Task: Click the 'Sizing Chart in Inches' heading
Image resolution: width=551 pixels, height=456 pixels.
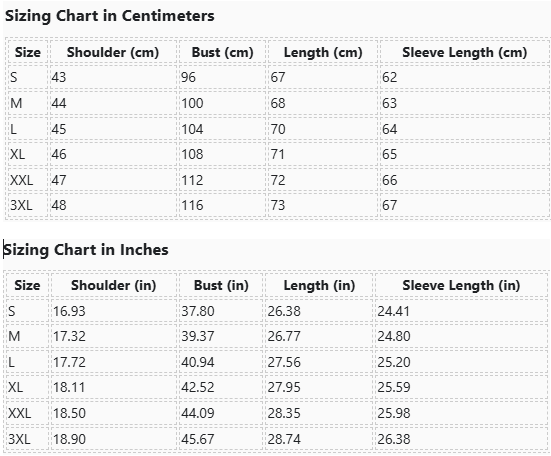Action: click(x=86, y=250)
